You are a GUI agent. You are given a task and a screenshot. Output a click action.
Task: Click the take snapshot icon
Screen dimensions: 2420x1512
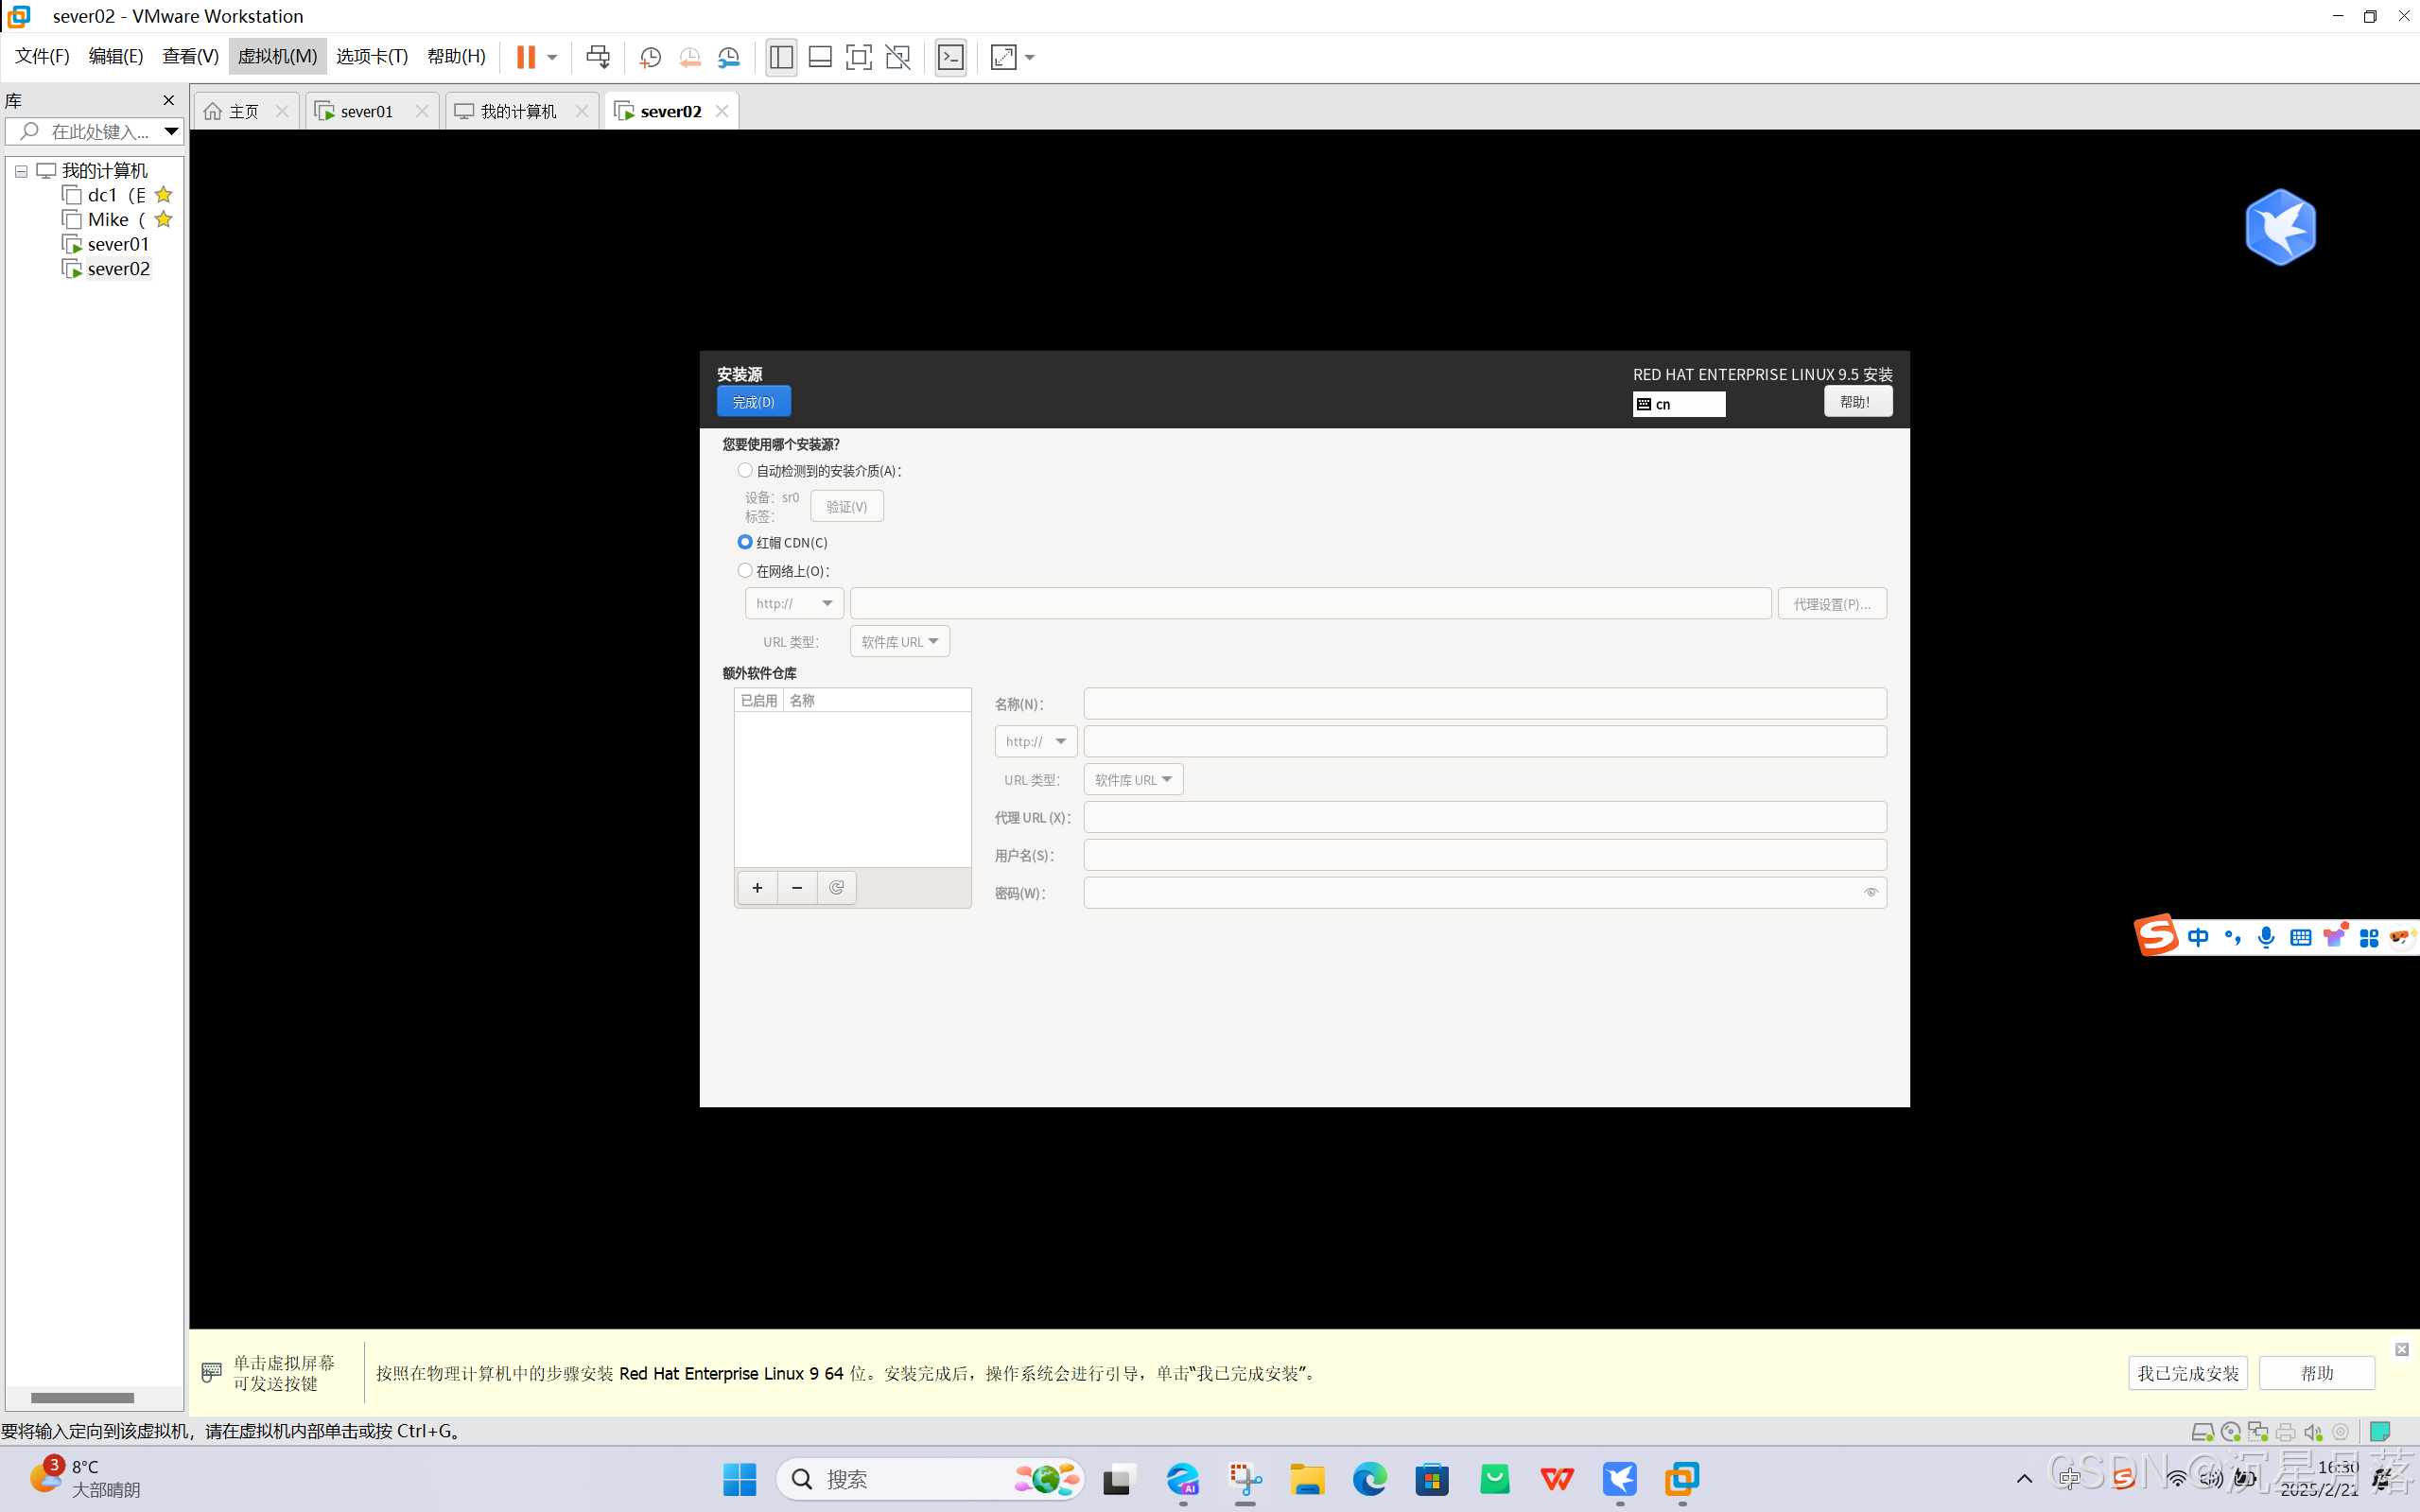pos(650,57)
